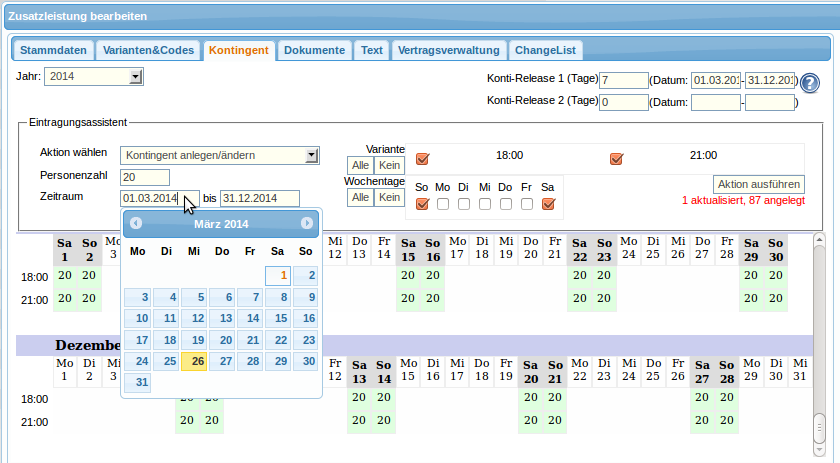
Task: Uncheck the Saturday (Sa) weekday checkbox
Action: tap(548, 204)
